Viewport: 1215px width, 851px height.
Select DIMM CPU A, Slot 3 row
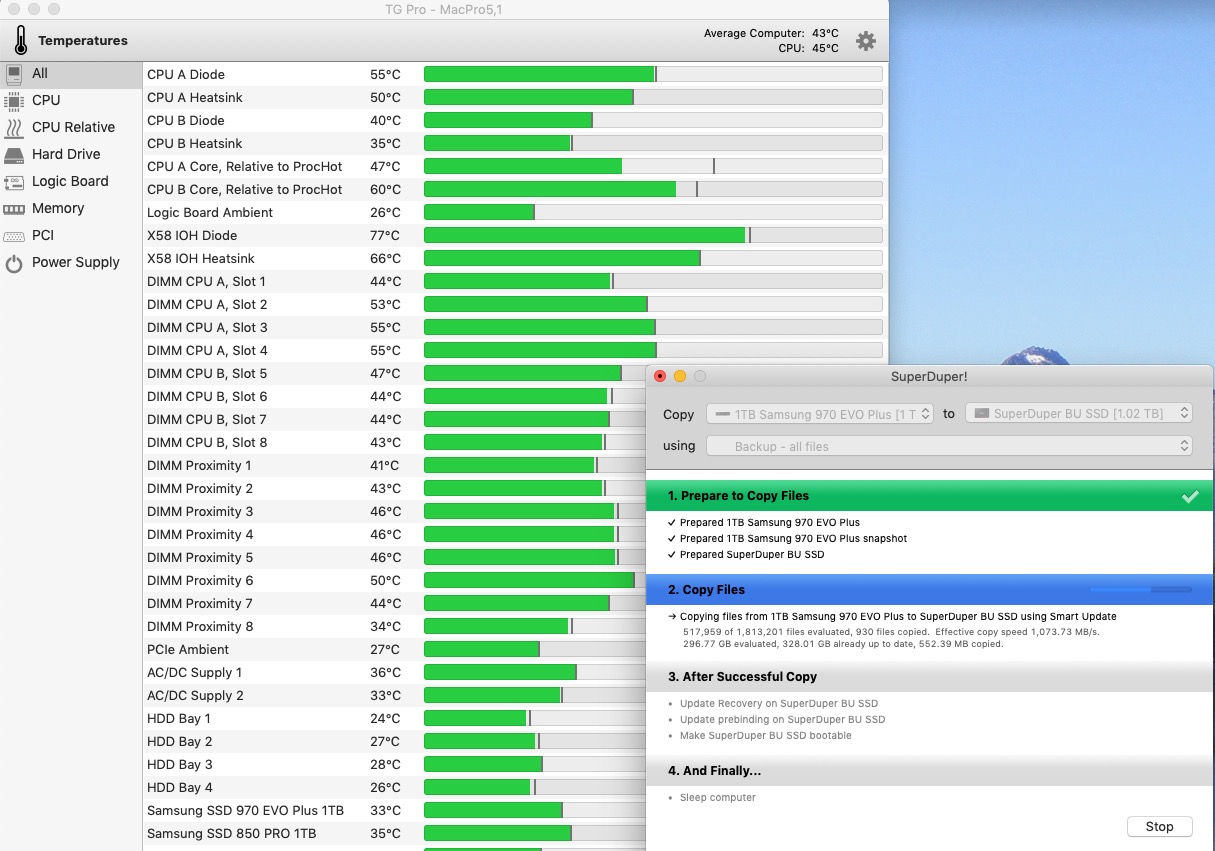click(x=515, y=327)
